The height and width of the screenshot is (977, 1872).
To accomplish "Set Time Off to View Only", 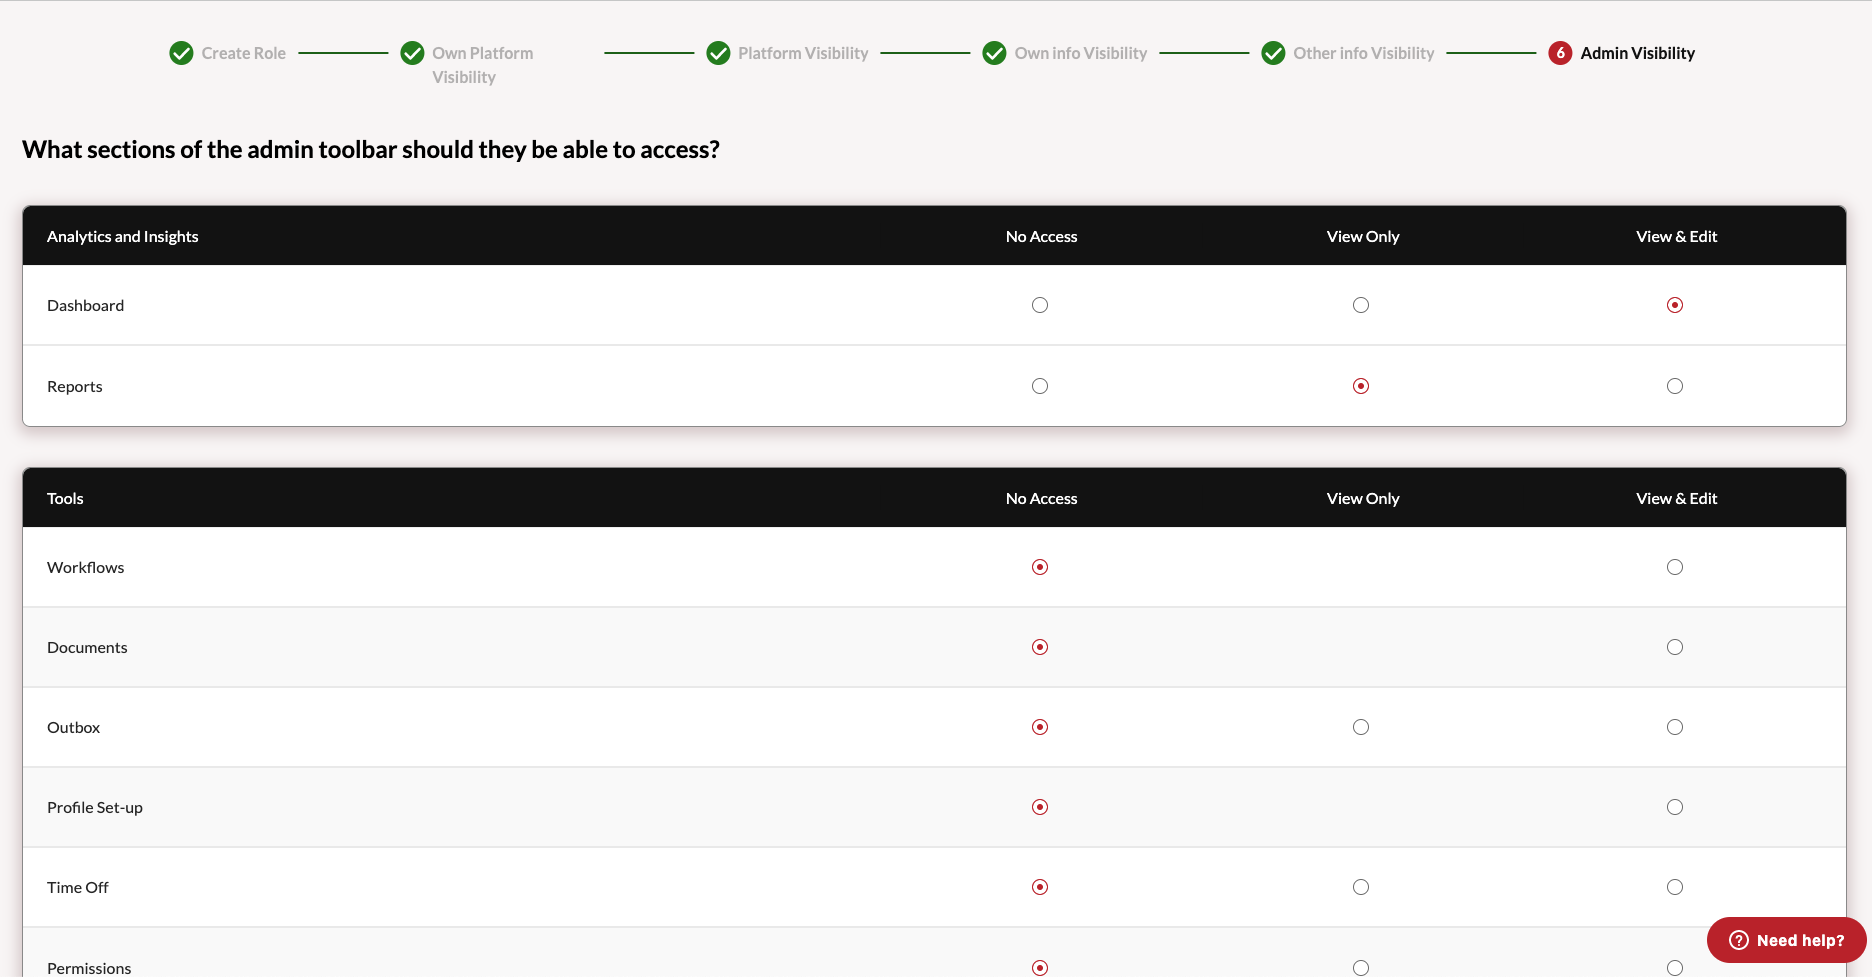I will [1361, 887].
